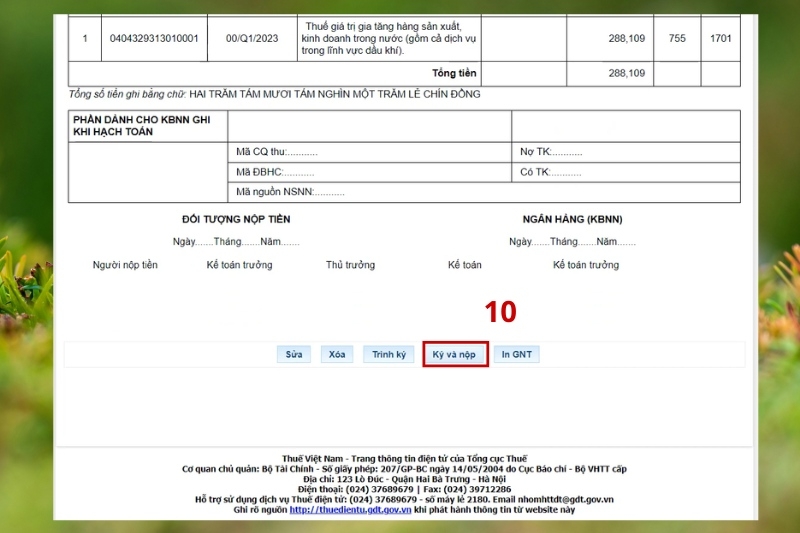Click sub-item code 1701

[720, 38]
